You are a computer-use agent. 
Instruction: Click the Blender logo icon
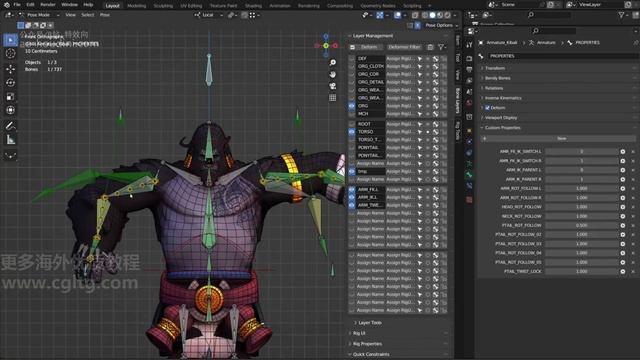[x=7, y=5]
